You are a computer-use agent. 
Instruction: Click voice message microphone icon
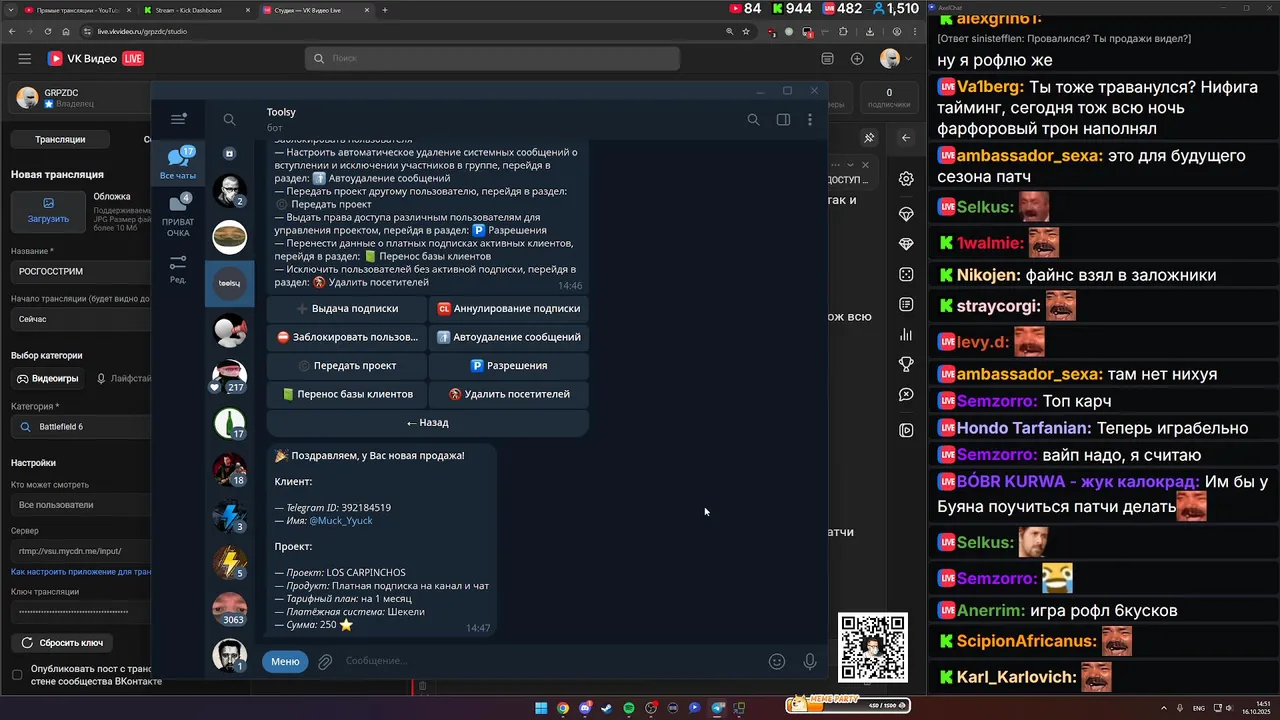click(x=810, y=661)
